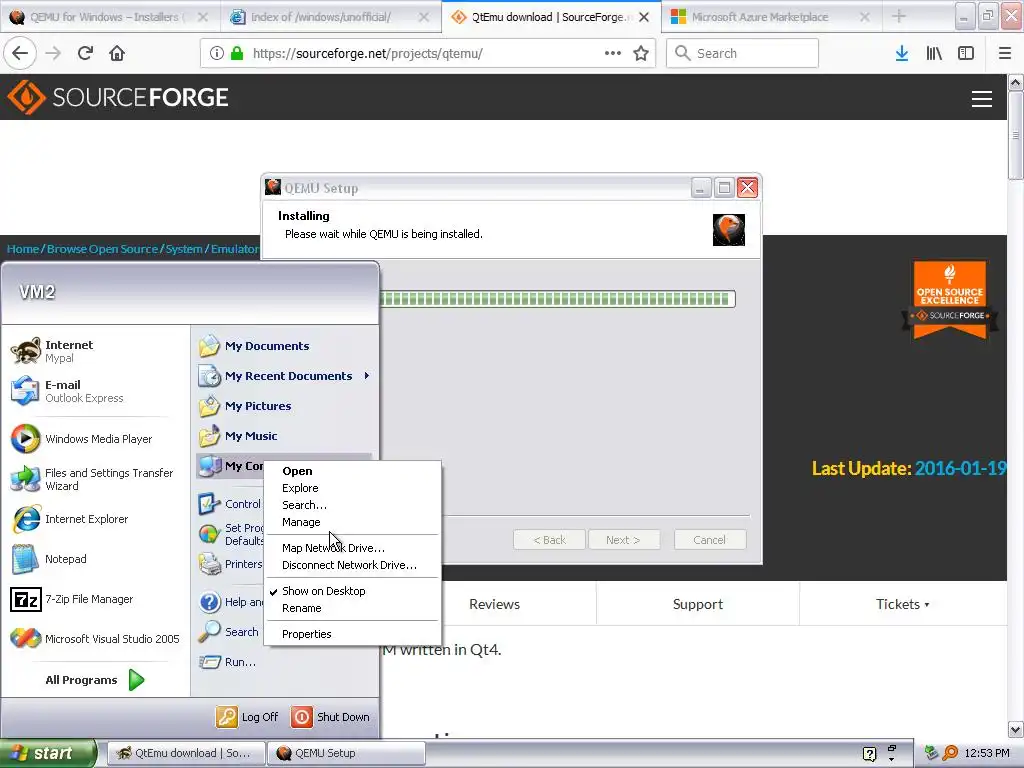Open Properties from the context menu
Screen dimensions: 1024x768
click(x=353, y=634)
